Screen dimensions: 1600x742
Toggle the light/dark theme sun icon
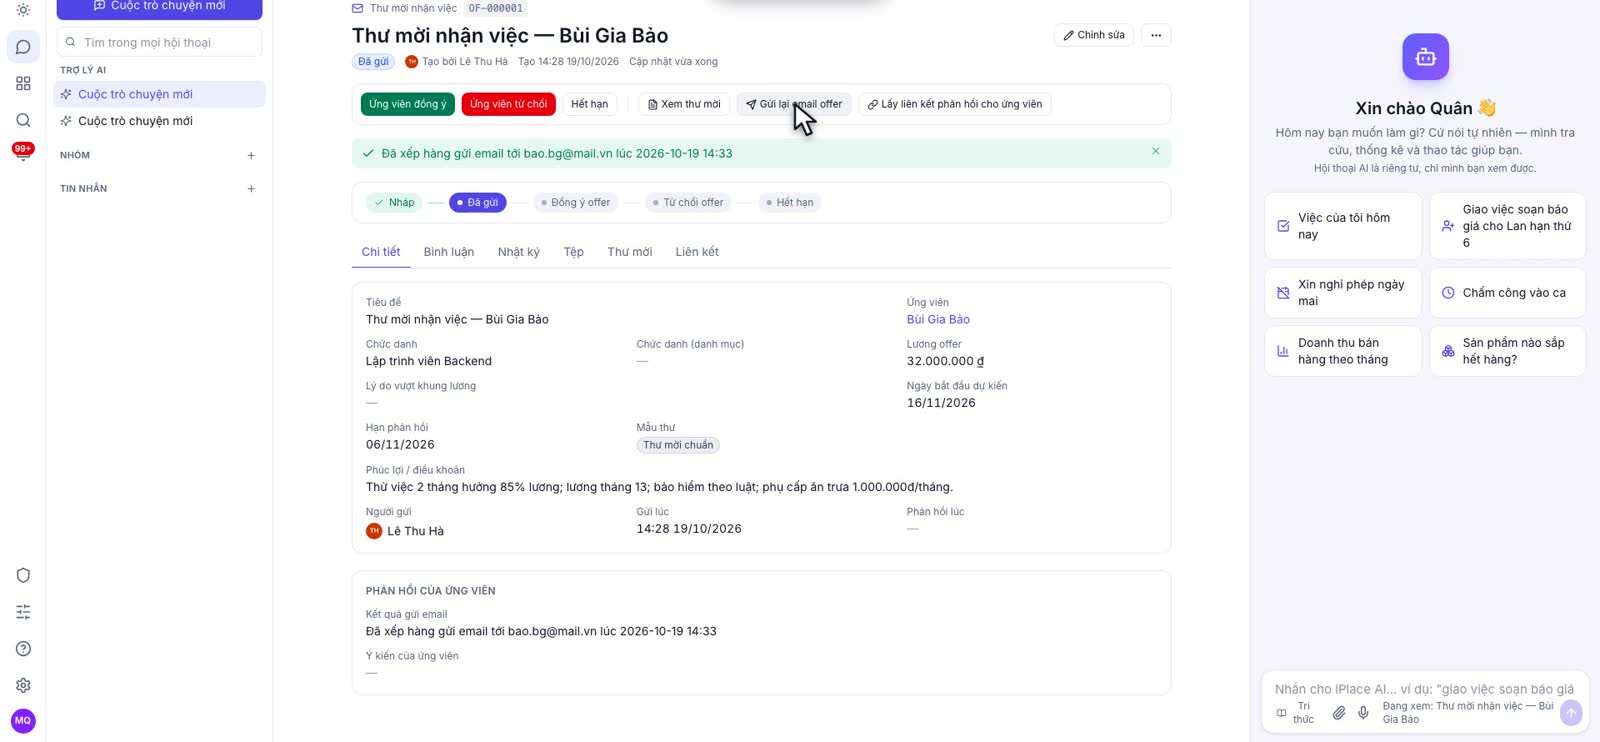23,10
